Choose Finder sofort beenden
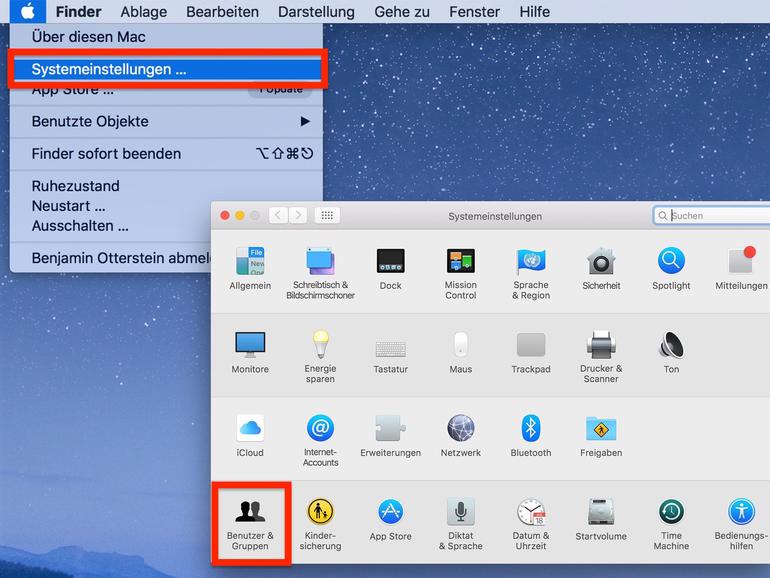770x578 pixels. [x=166, y=154]
